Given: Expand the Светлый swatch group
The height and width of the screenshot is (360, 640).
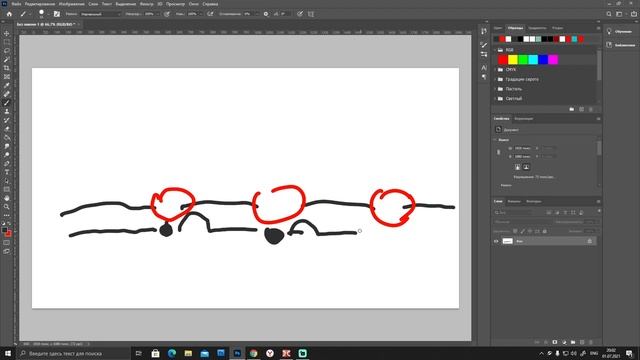Looking at the screenshot, I should click(x=496, y=98).
